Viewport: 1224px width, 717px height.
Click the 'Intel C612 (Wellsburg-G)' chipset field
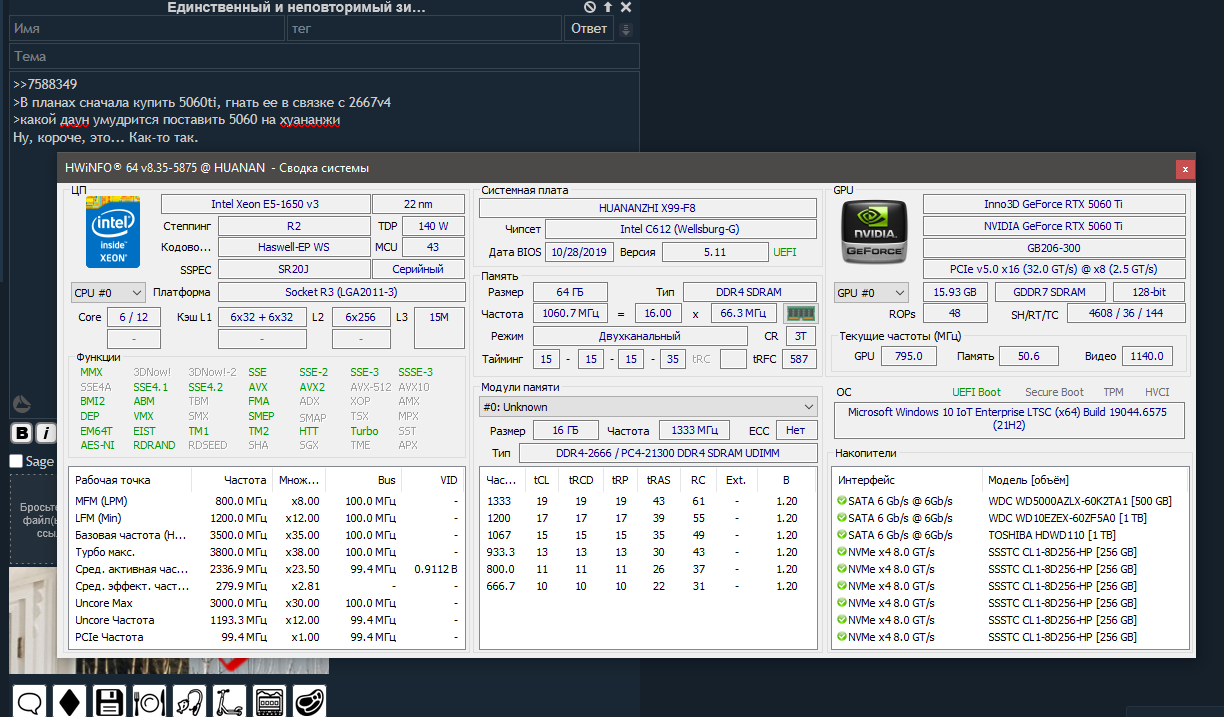tap(680, 230)
